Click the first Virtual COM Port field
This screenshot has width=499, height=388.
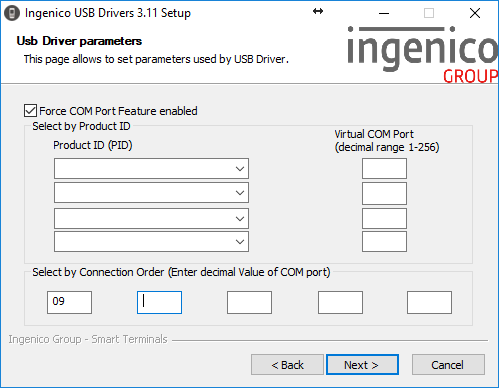click(384, 169)
